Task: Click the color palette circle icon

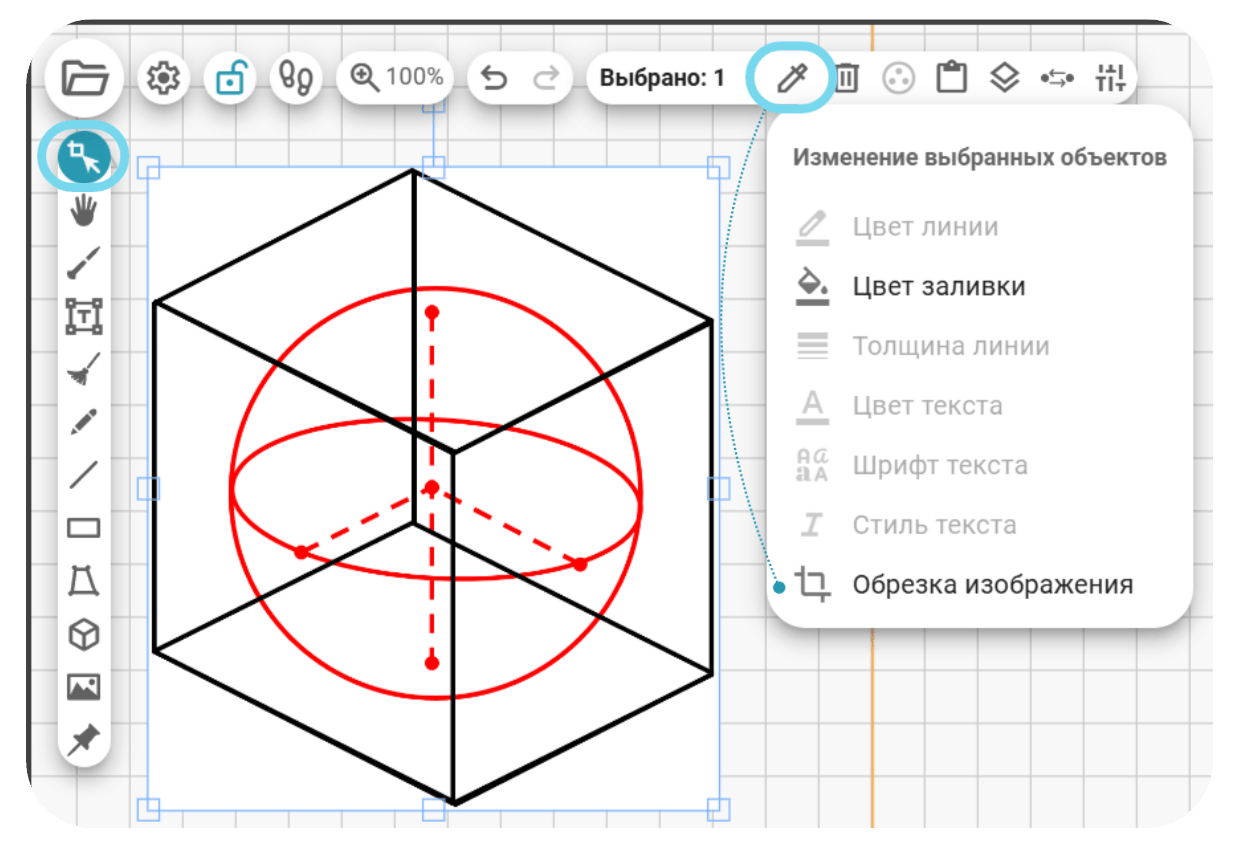Action: [899, 78]
